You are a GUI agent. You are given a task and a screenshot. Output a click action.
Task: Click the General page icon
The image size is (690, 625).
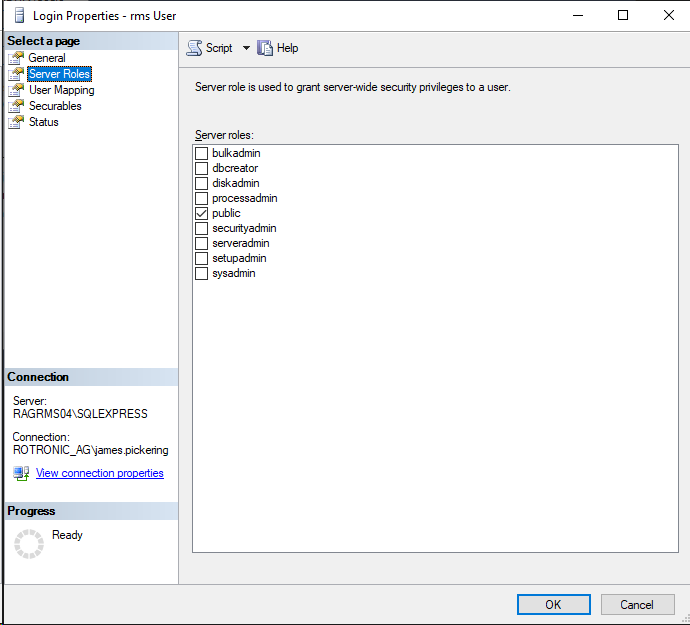(16, 58)
